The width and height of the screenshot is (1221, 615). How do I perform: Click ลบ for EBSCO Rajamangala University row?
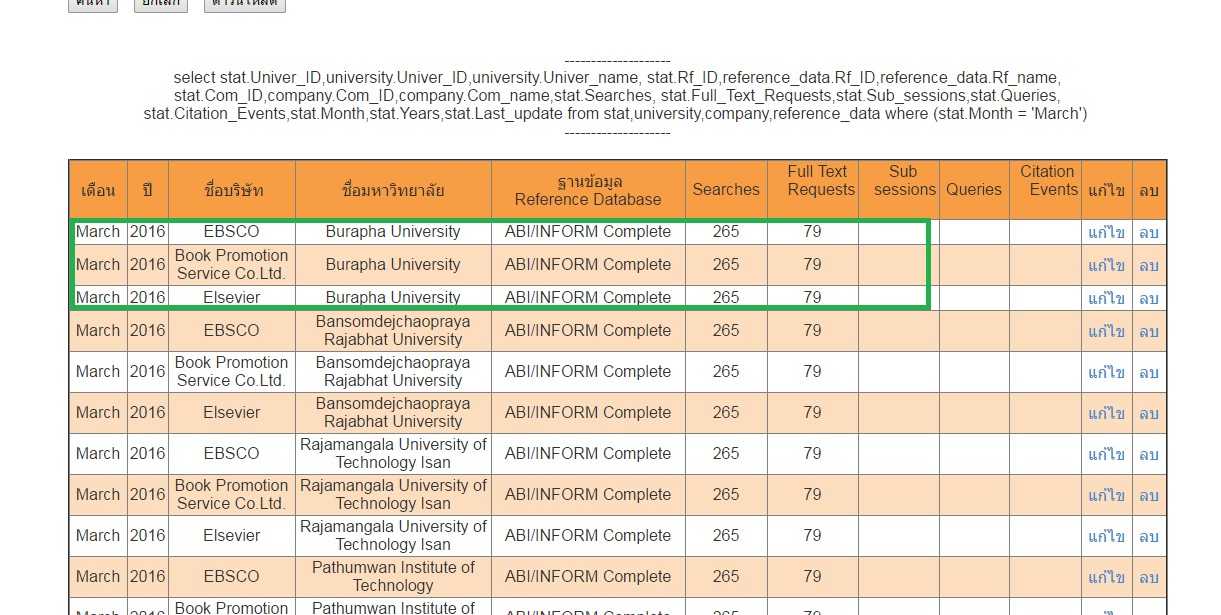click(1149, 454)
